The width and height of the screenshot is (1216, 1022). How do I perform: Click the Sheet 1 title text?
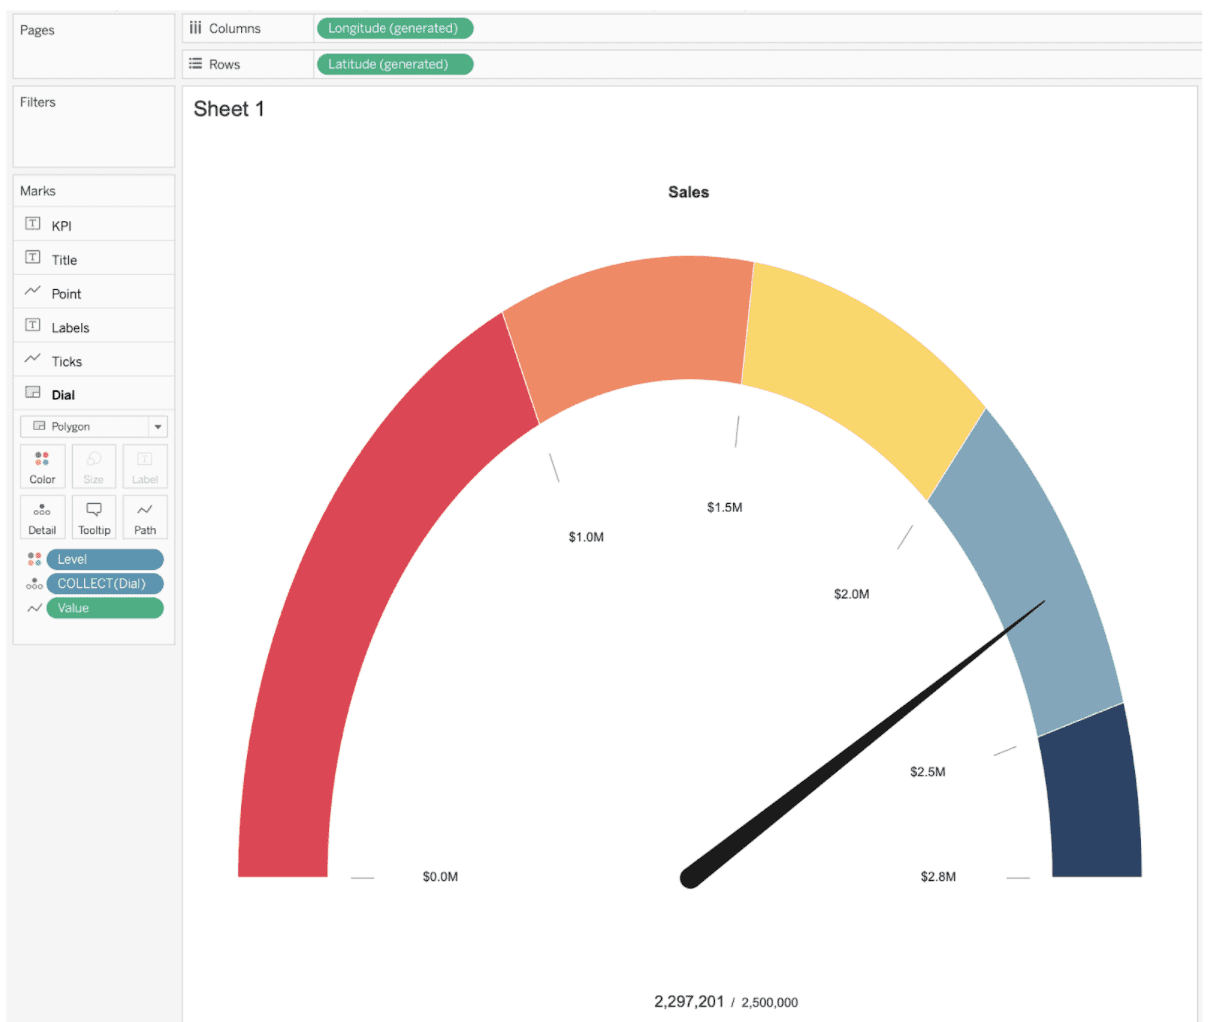pyautogui.click(x=229, y=109)
